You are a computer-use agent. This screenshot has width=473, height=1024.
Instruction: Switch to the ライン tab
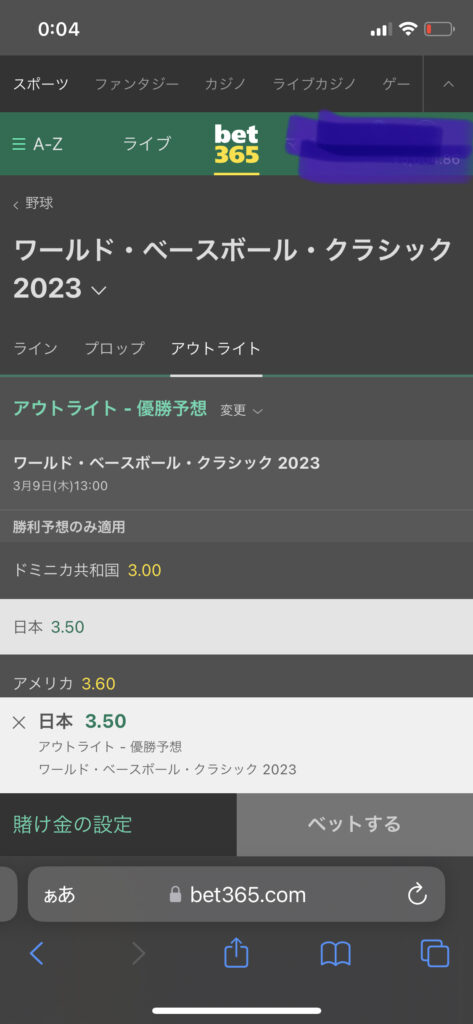(x=35, y=349)
